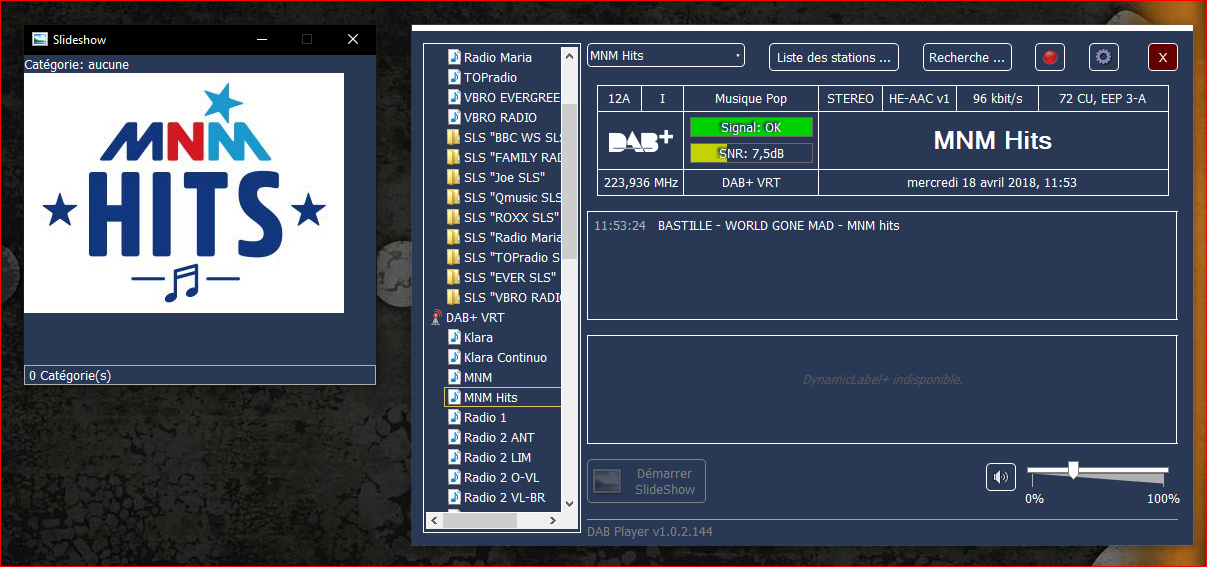Click the Radio 2 ANT station icon

(x=454, y=437)
